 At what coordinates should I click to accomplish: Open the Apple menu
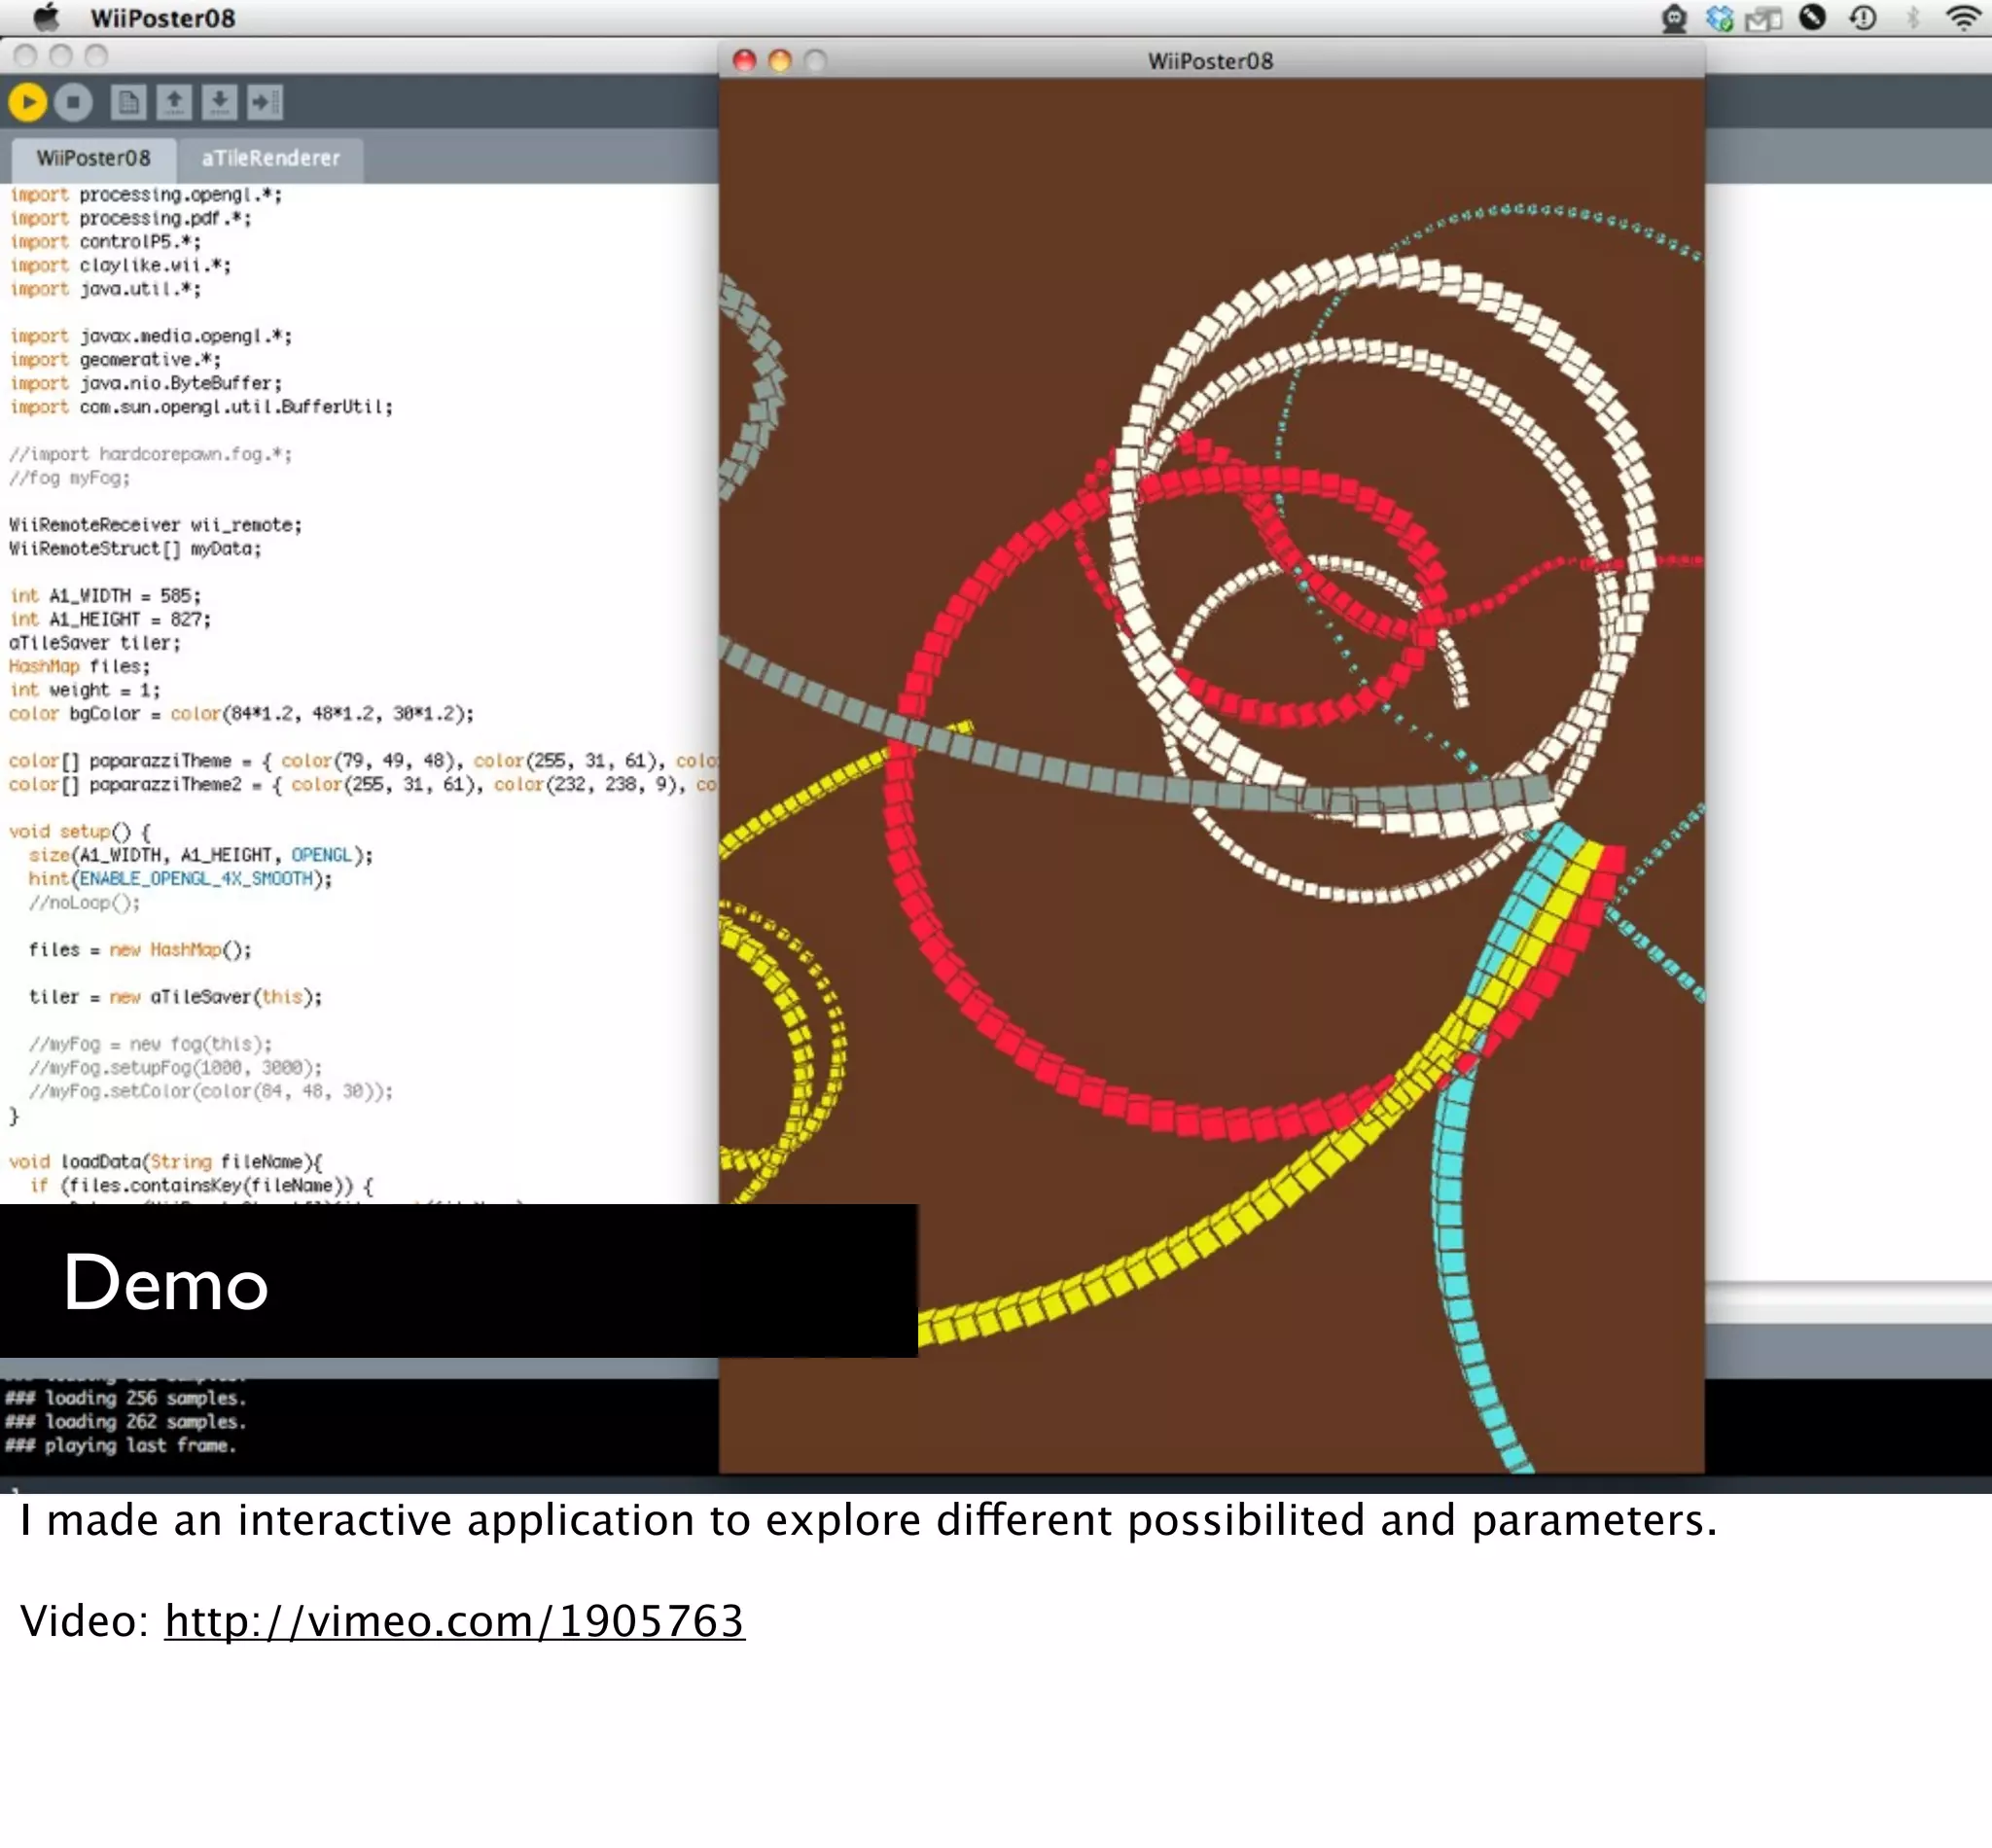pyautogui.click(x=46, y=17)
